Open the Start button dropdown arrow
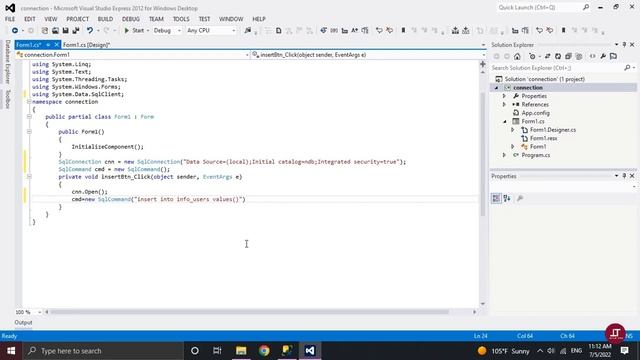This screenshot has height=360, width=640. click(x=148, y=31)
